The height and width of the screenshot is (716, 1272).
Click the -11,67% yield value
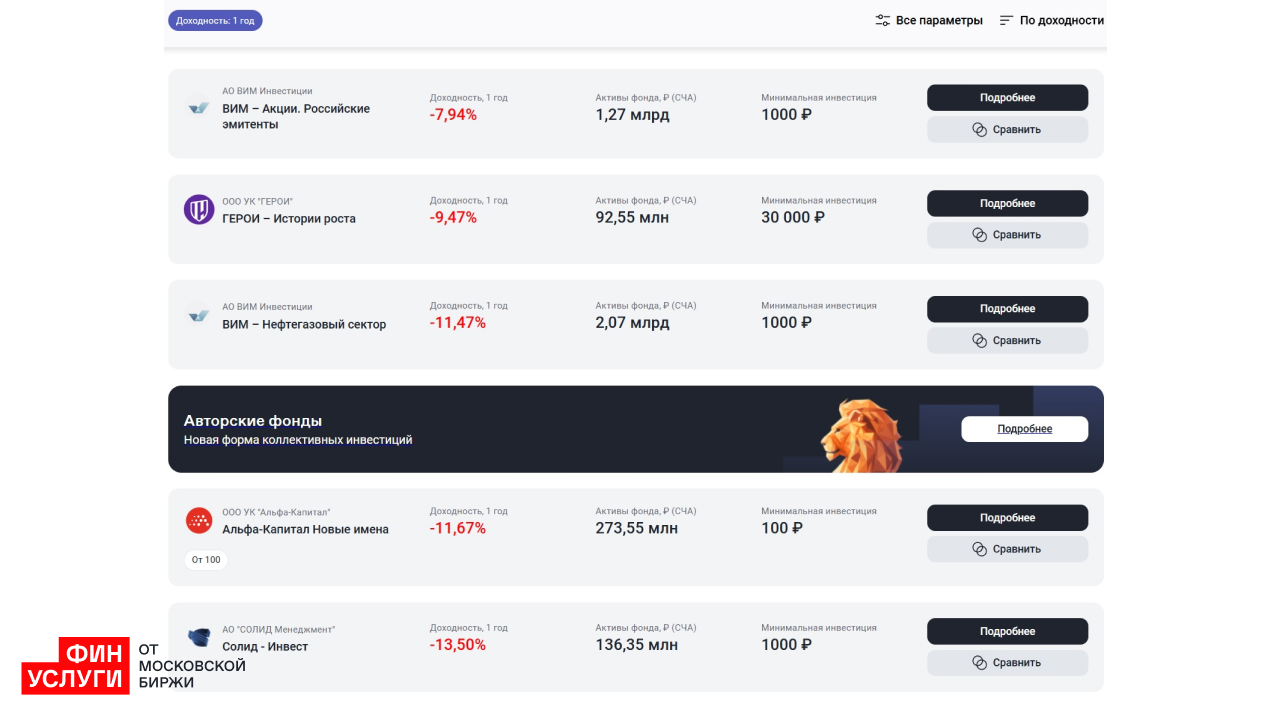pyautogui.click(x=458, y=528)
